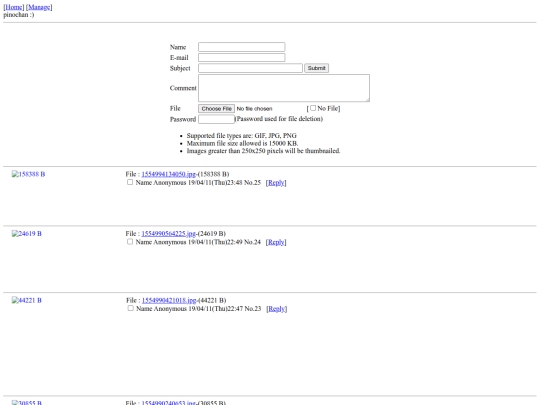Screen dimensions: 540x405
Task: Open broken thumbnail labeled 44221 B
Action: point(27,301)
